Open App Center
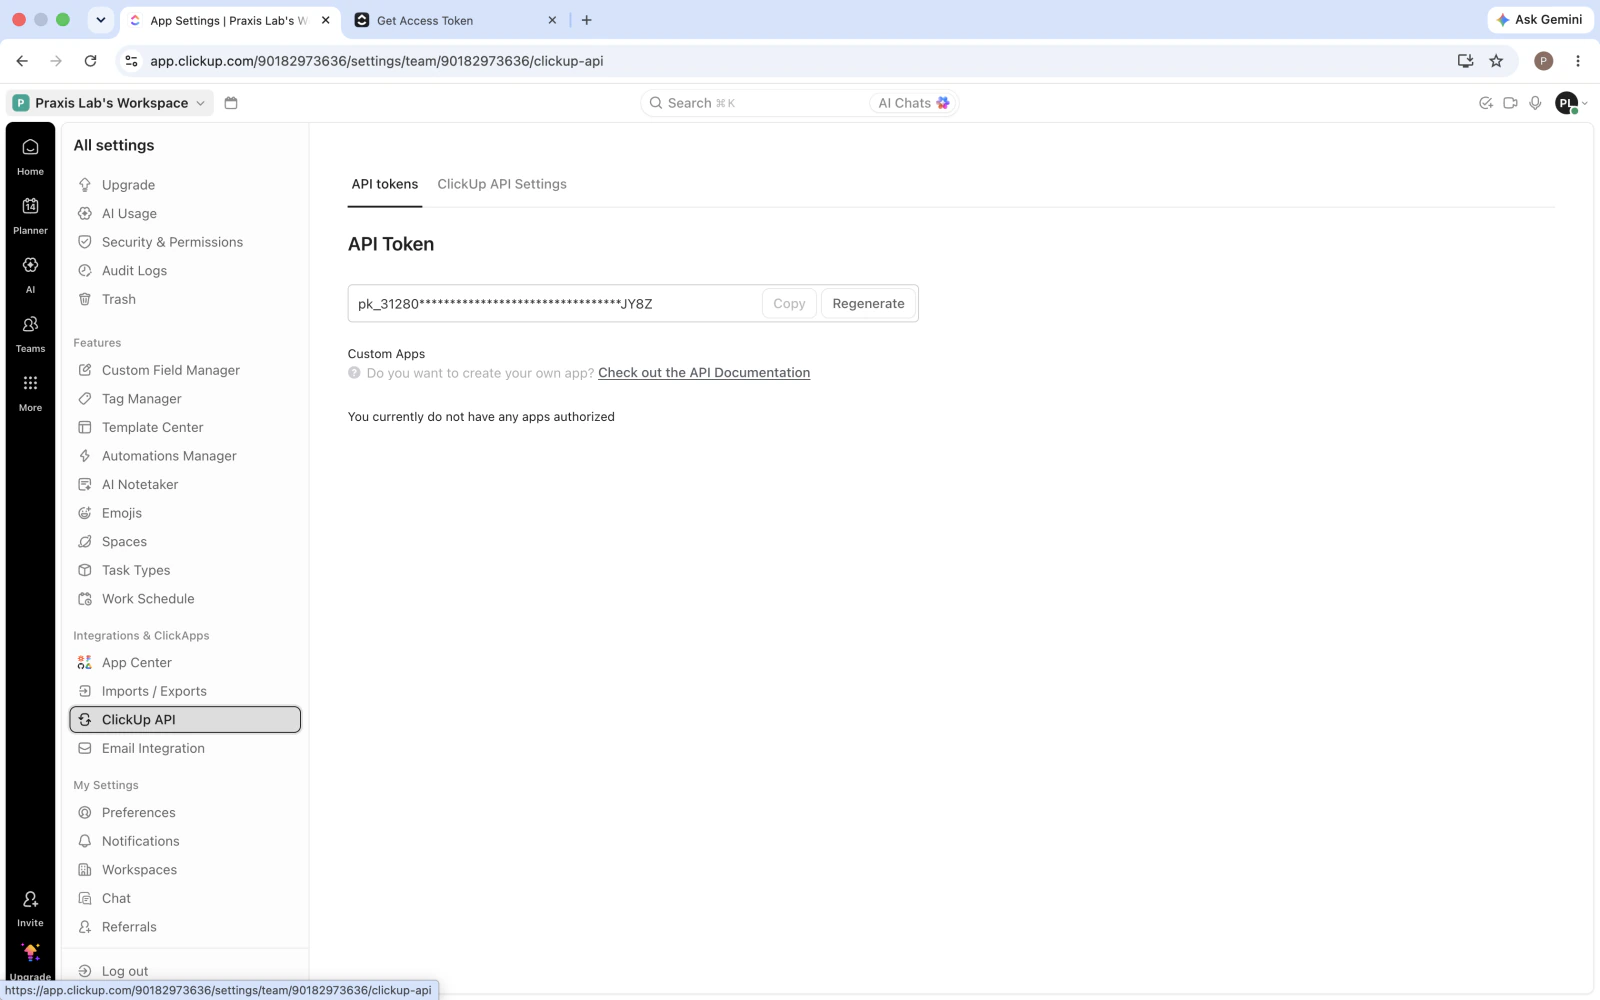 pyautogui.click(x=184, y=663)
